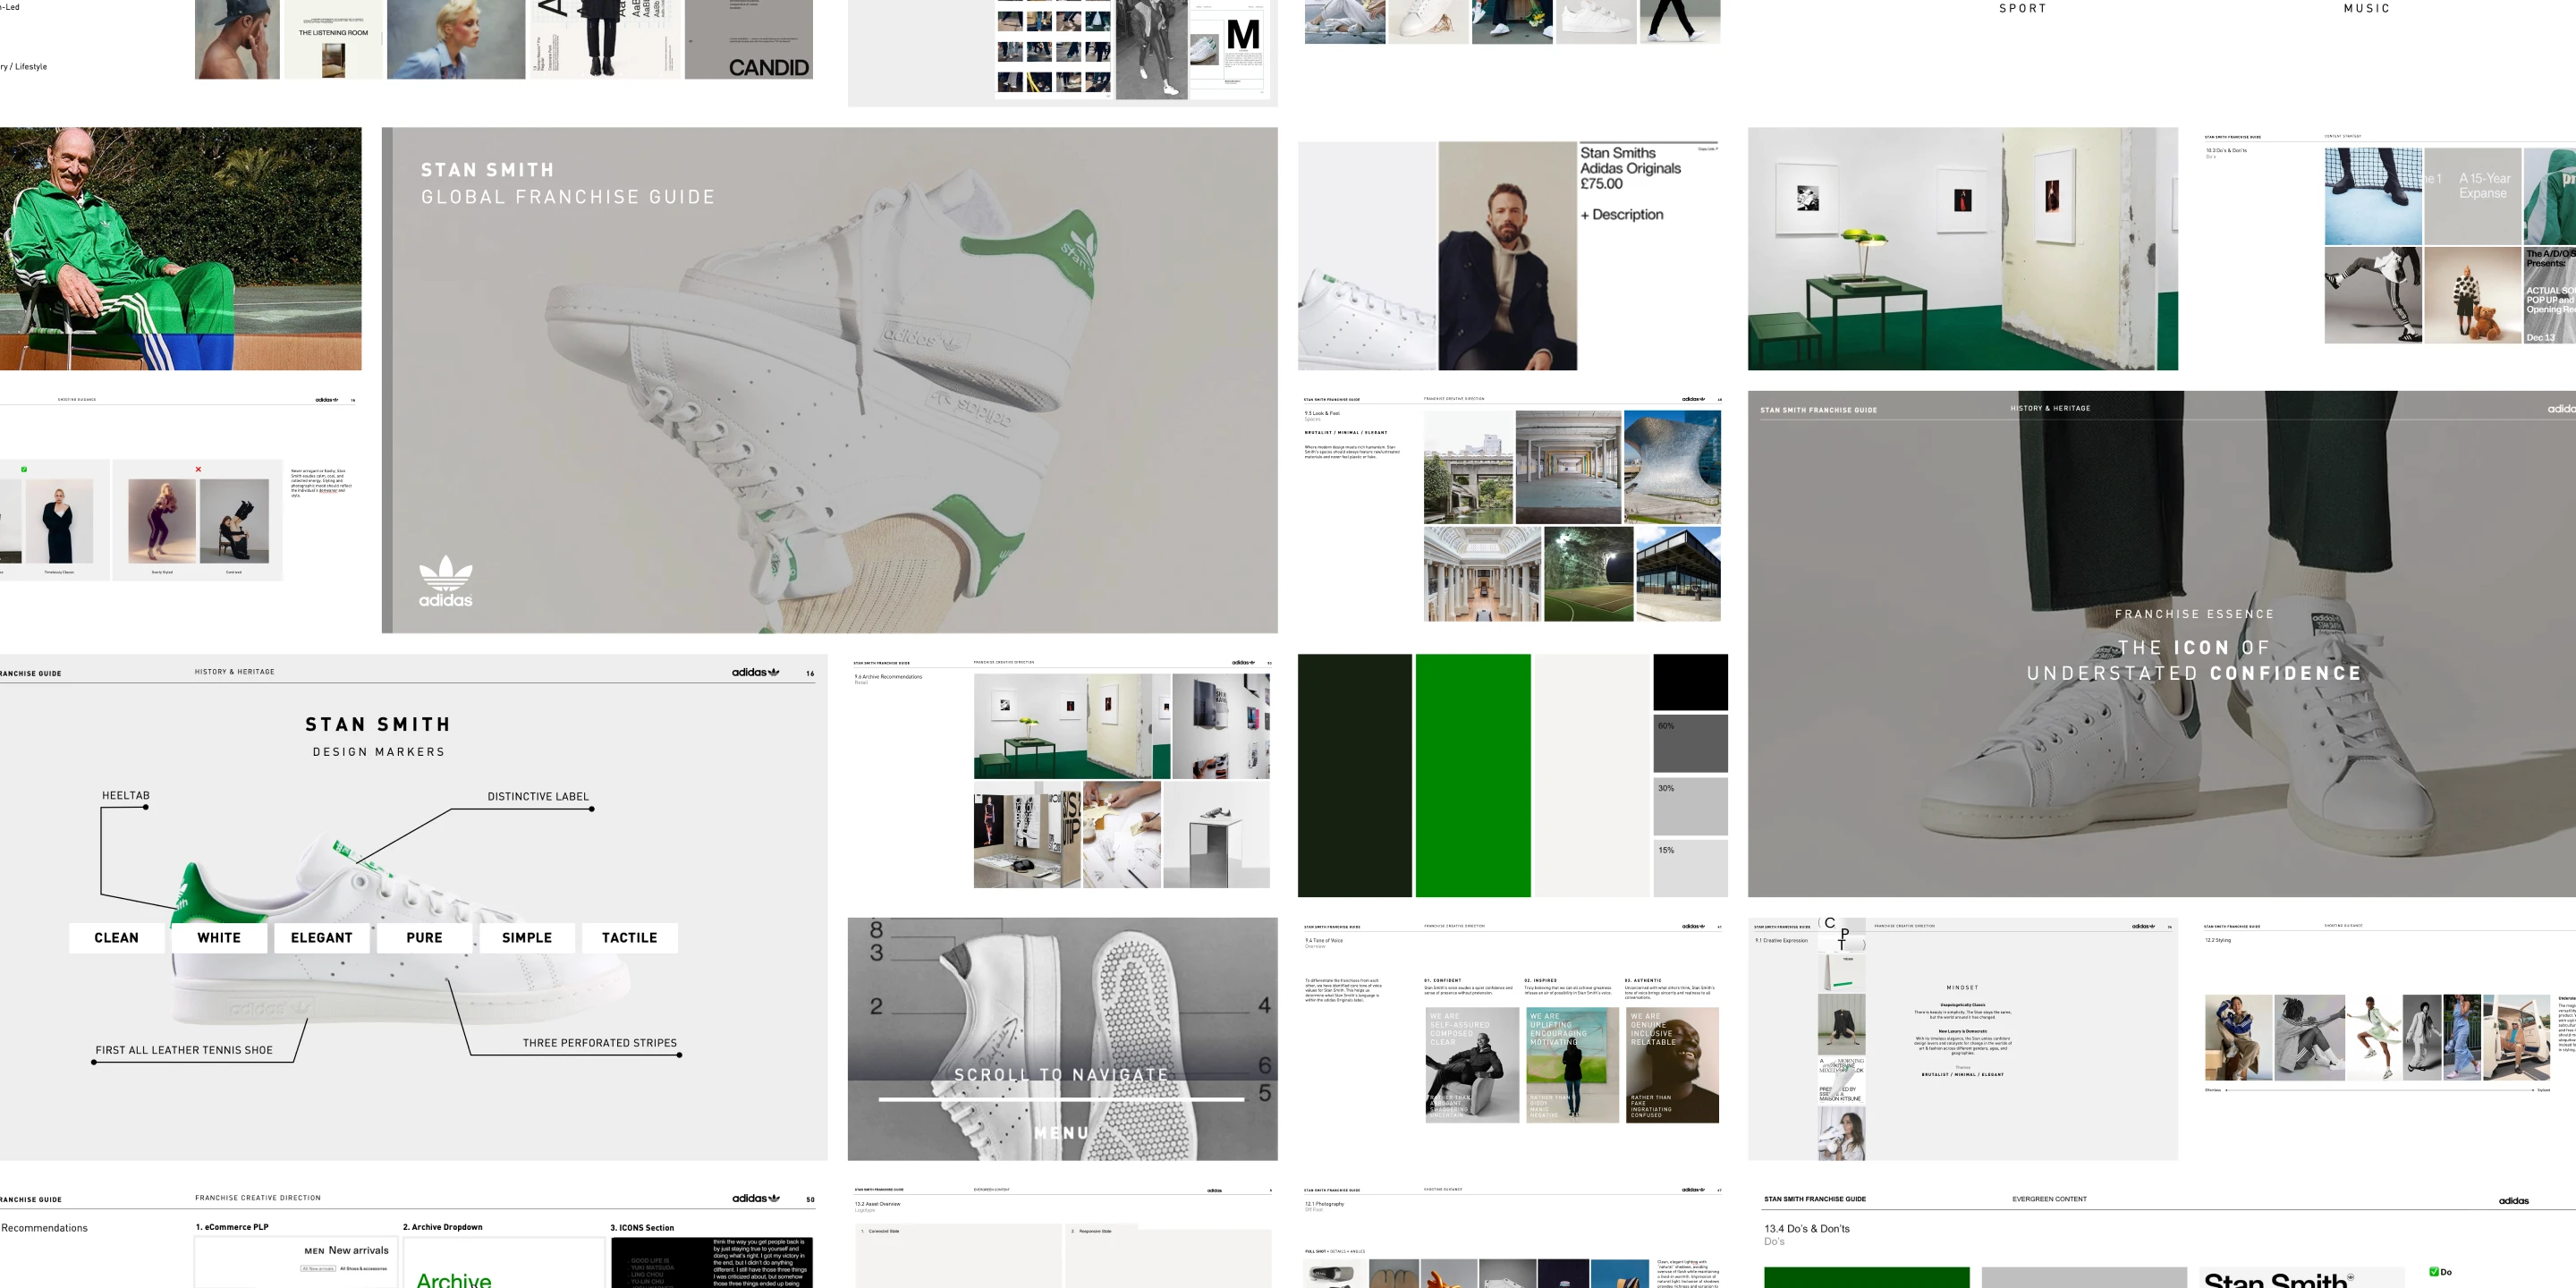Screen dimensions: 2576x1288
Task: Click the Effortless-to-Stylized scale line
Action: click(x=2379, y=1090)
